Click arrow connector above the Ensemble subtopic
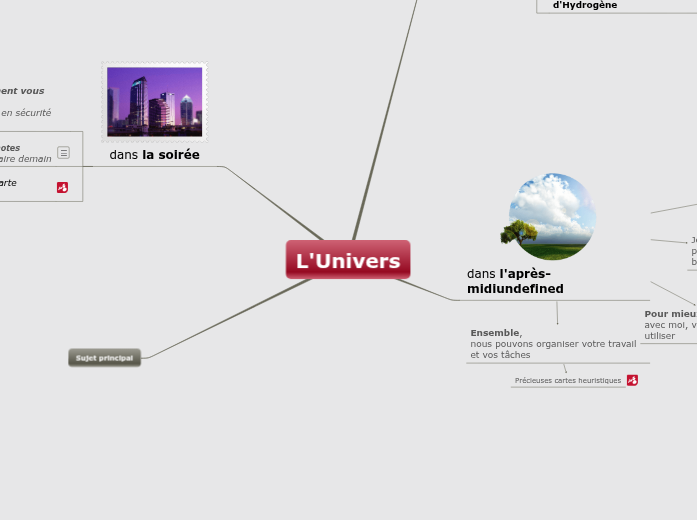697x520 pixels. pos(557,313)
